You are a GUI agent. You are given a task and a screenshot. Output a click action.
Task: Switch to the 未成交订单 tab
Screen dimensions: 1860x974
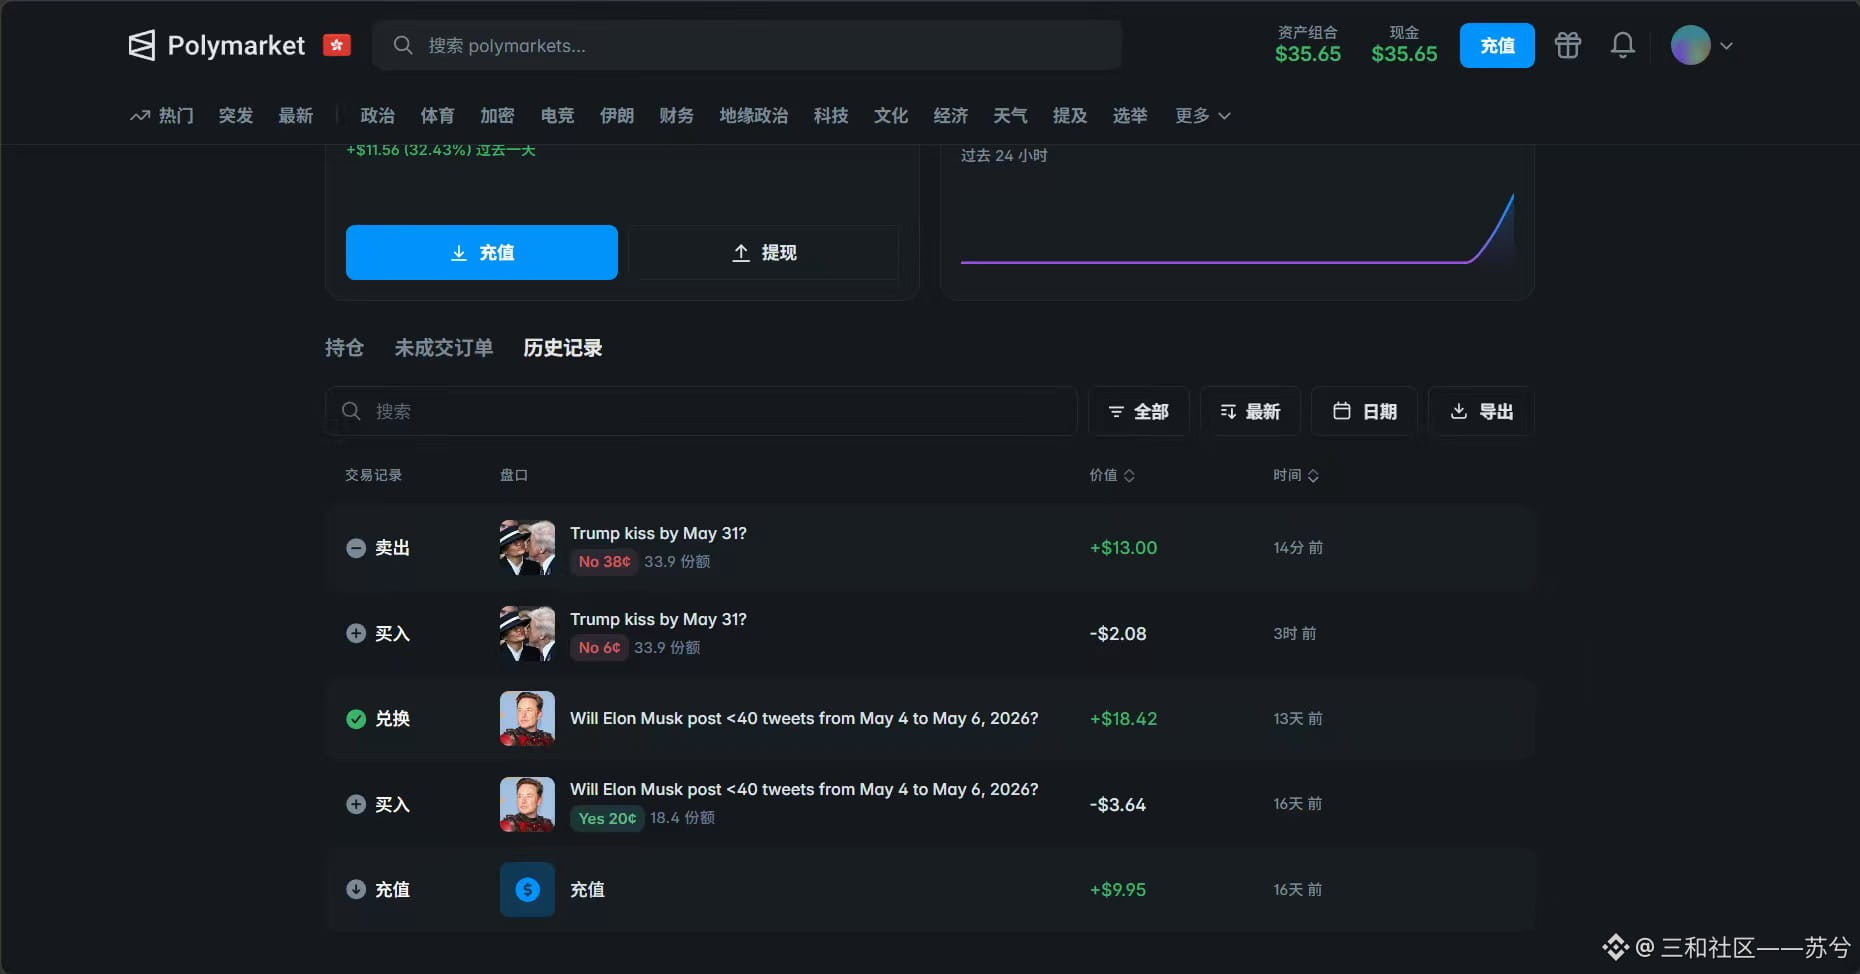point(444,348)
